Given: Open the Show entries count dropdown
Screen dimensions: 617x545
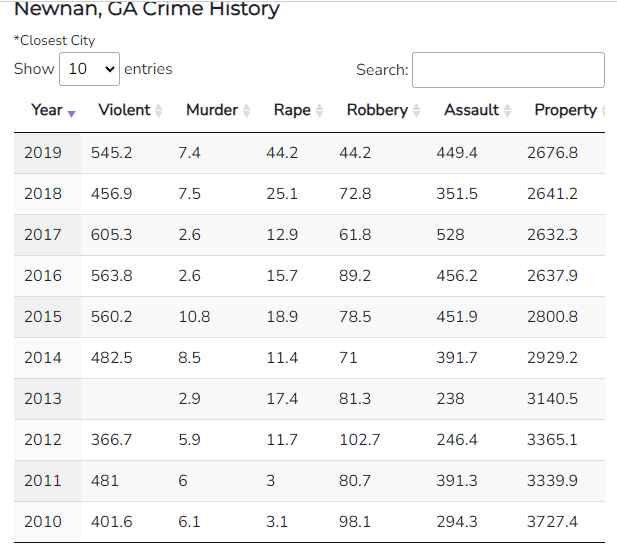Looking at the screenshot, I should click(89, 69).
